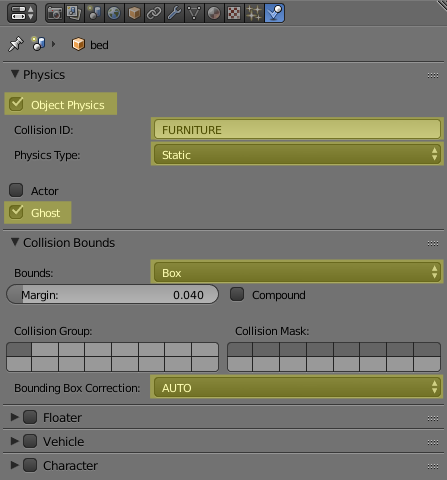Tick the Compound checkbox

(237, 294)
